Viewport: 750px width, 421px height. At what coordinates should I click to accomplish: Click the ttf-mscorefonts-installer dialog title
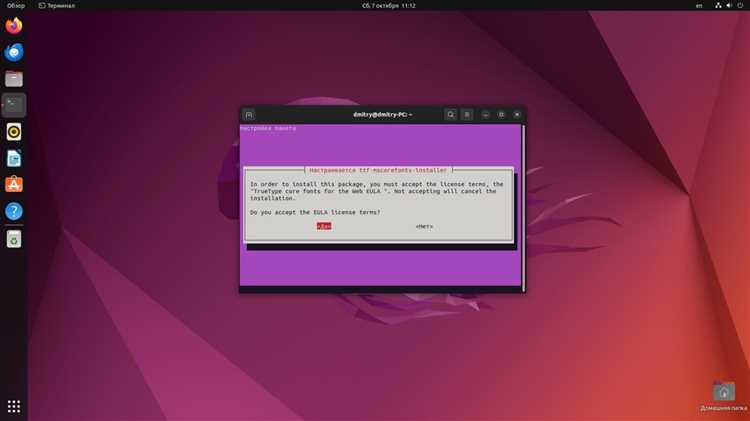tap(378, 170)
